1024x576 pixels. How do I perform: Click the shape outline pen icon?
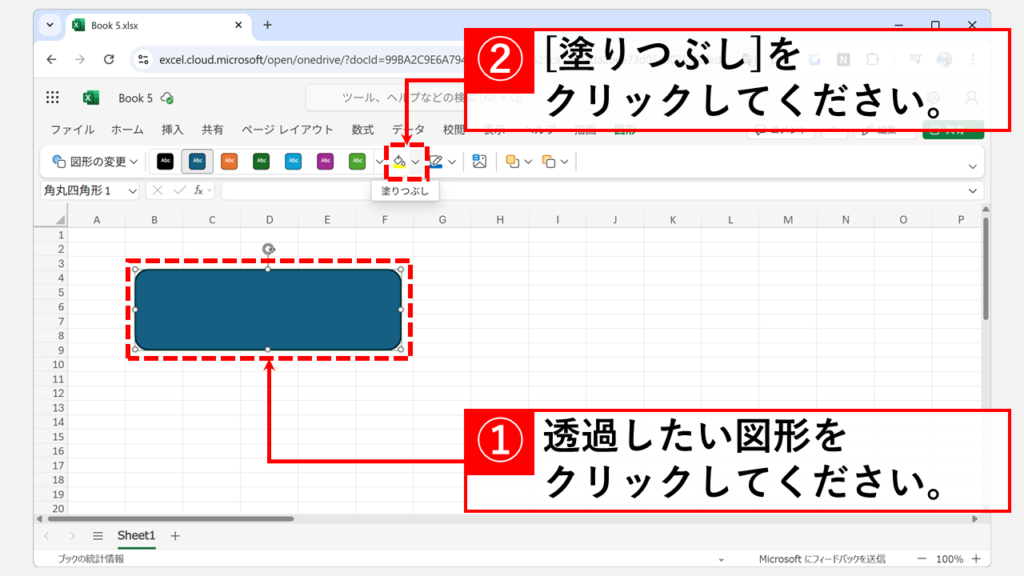point(436,161)
